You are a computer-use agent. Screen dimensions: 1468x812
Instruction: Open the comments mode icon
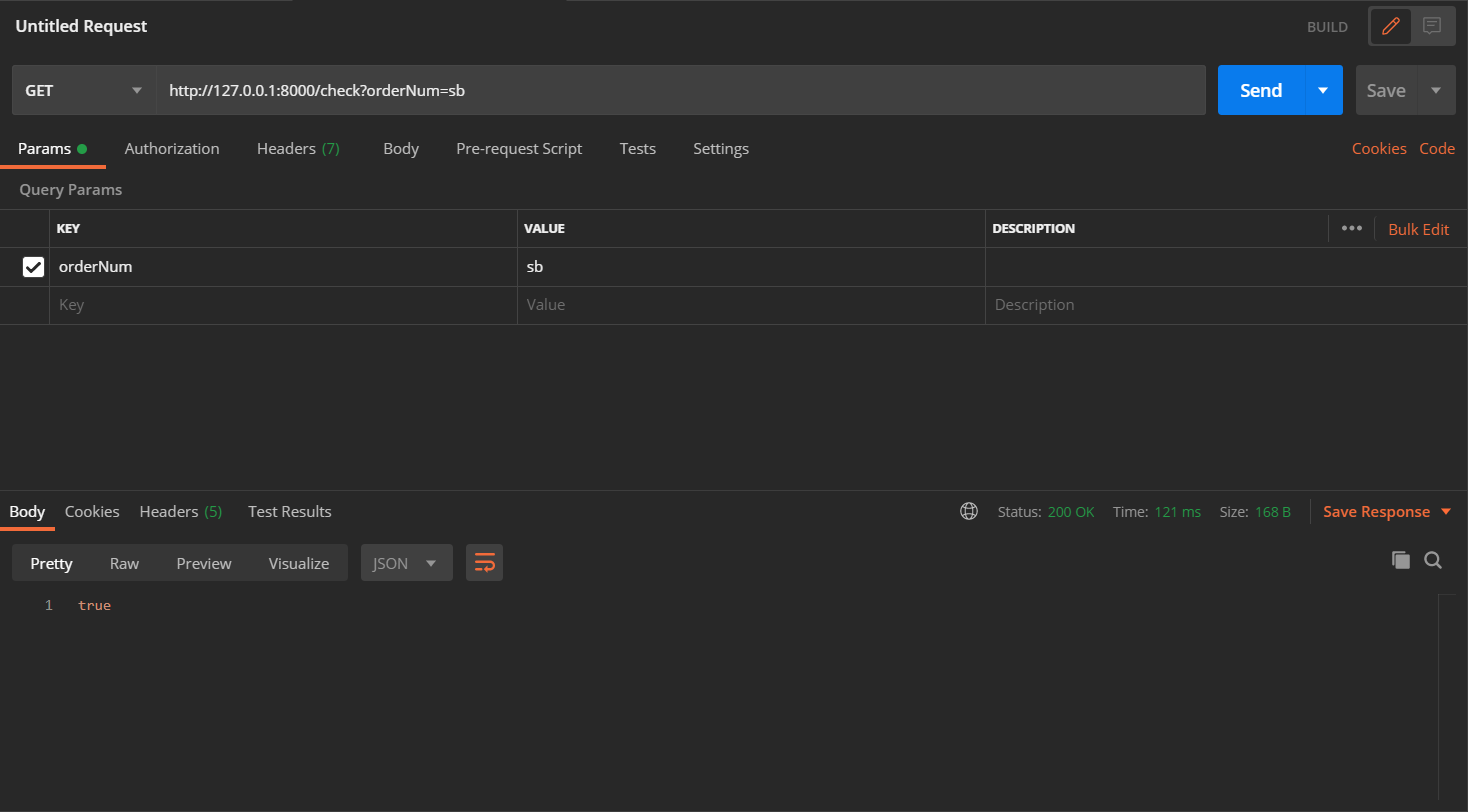[x=1432, y=26]
